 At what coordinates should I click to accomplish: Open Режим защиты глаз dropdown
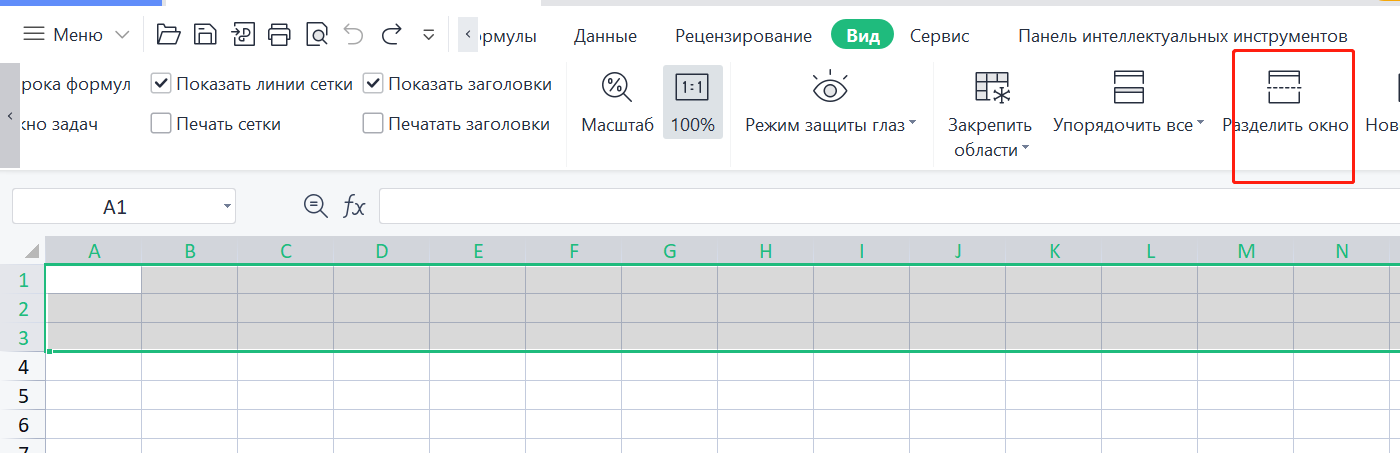tap(912, 125)
